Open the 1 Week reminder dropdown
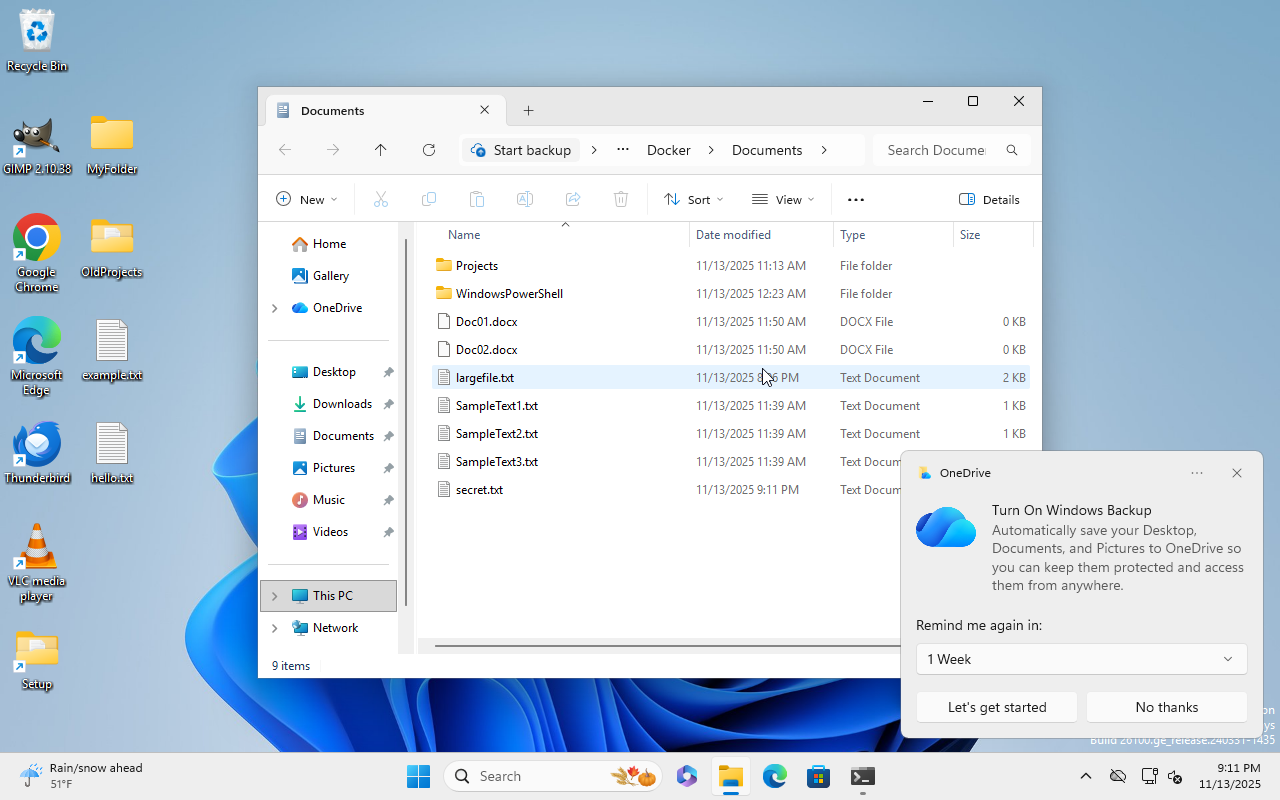 [1081, 659]
